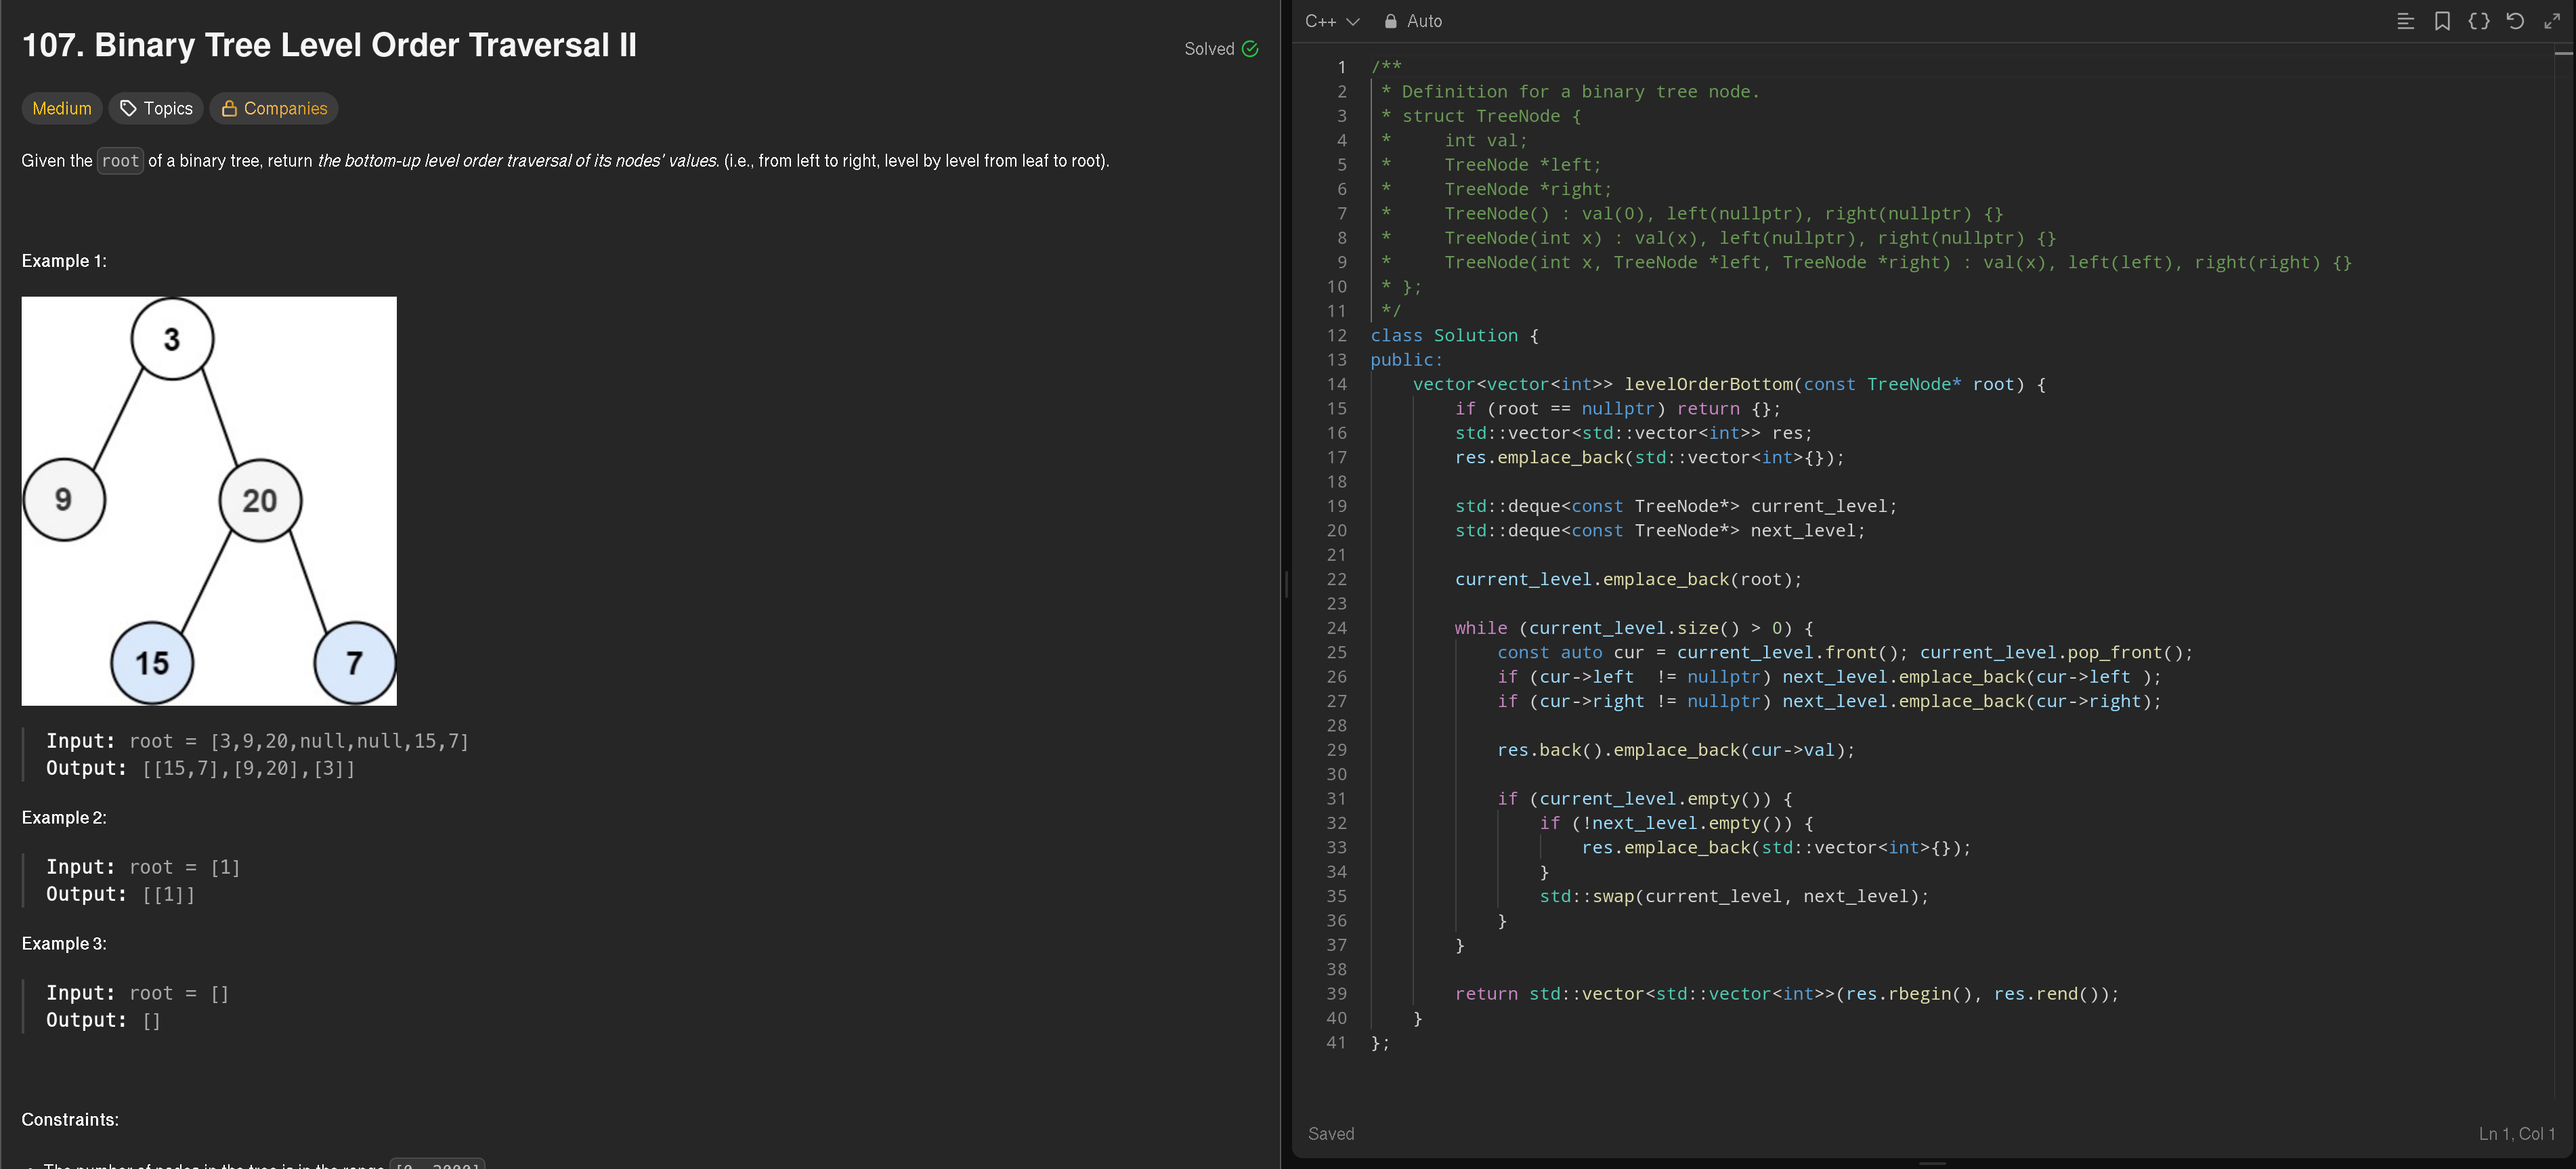Click the tag icon on Topics
This screenshot has width=2576, height=1169.
[x=128, y=108]
